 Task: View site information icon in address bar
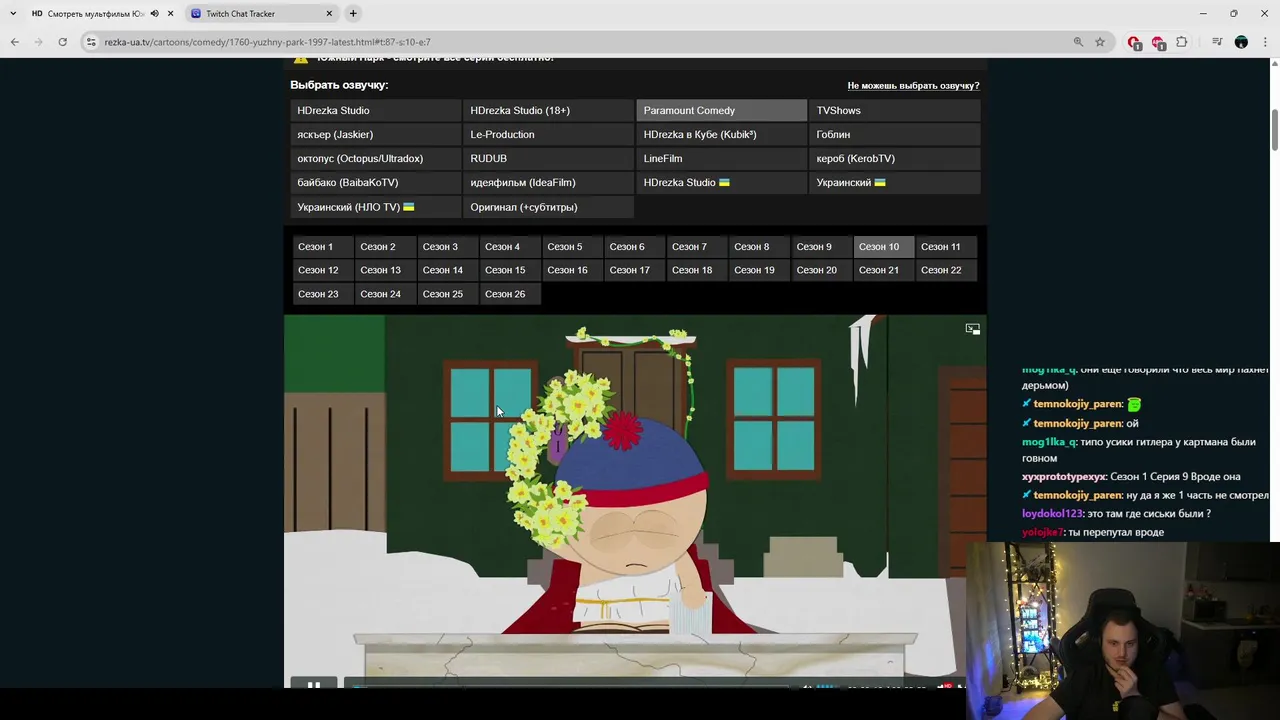(92, 42)
